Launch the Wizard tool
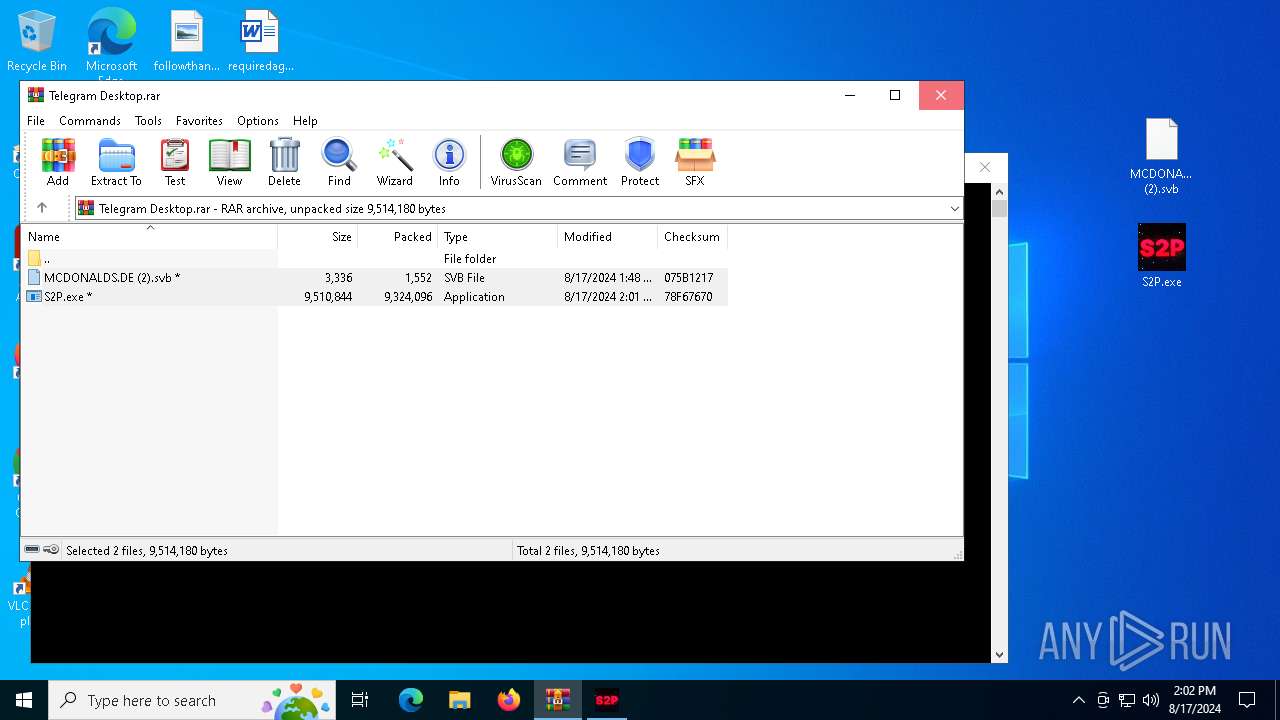 tap(394, 162)
